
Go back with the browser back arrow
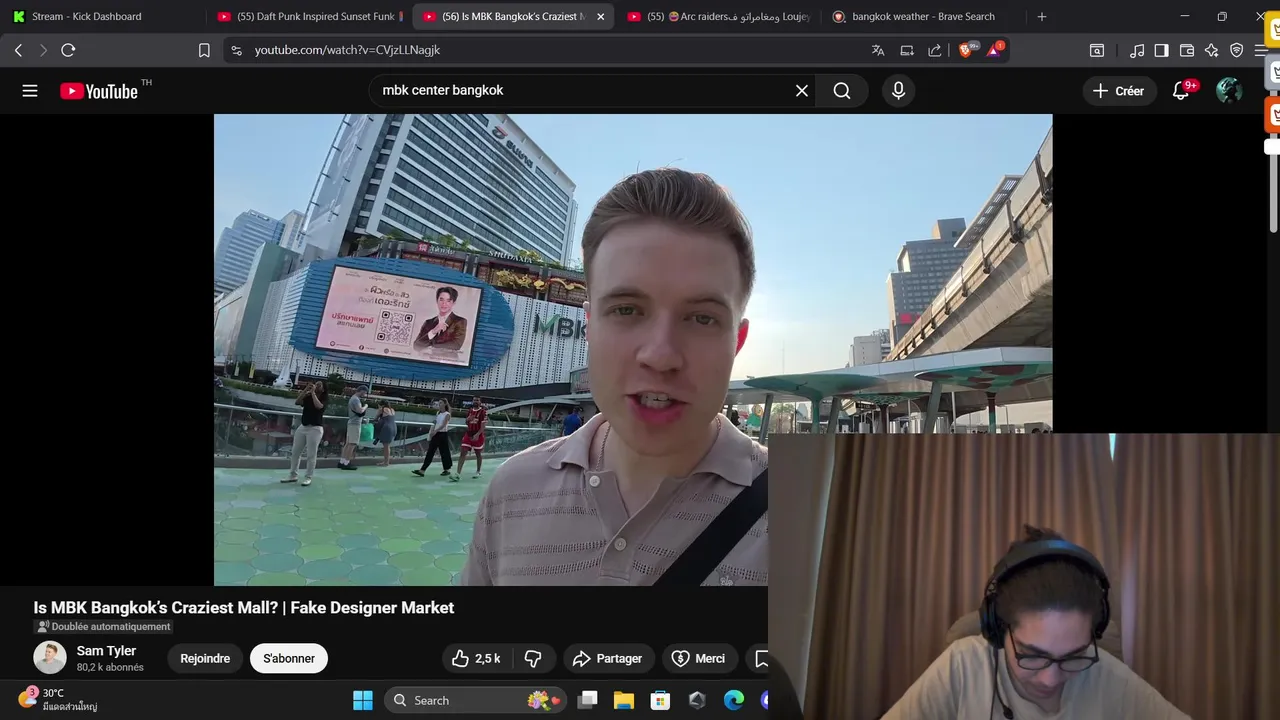[18, 50]
